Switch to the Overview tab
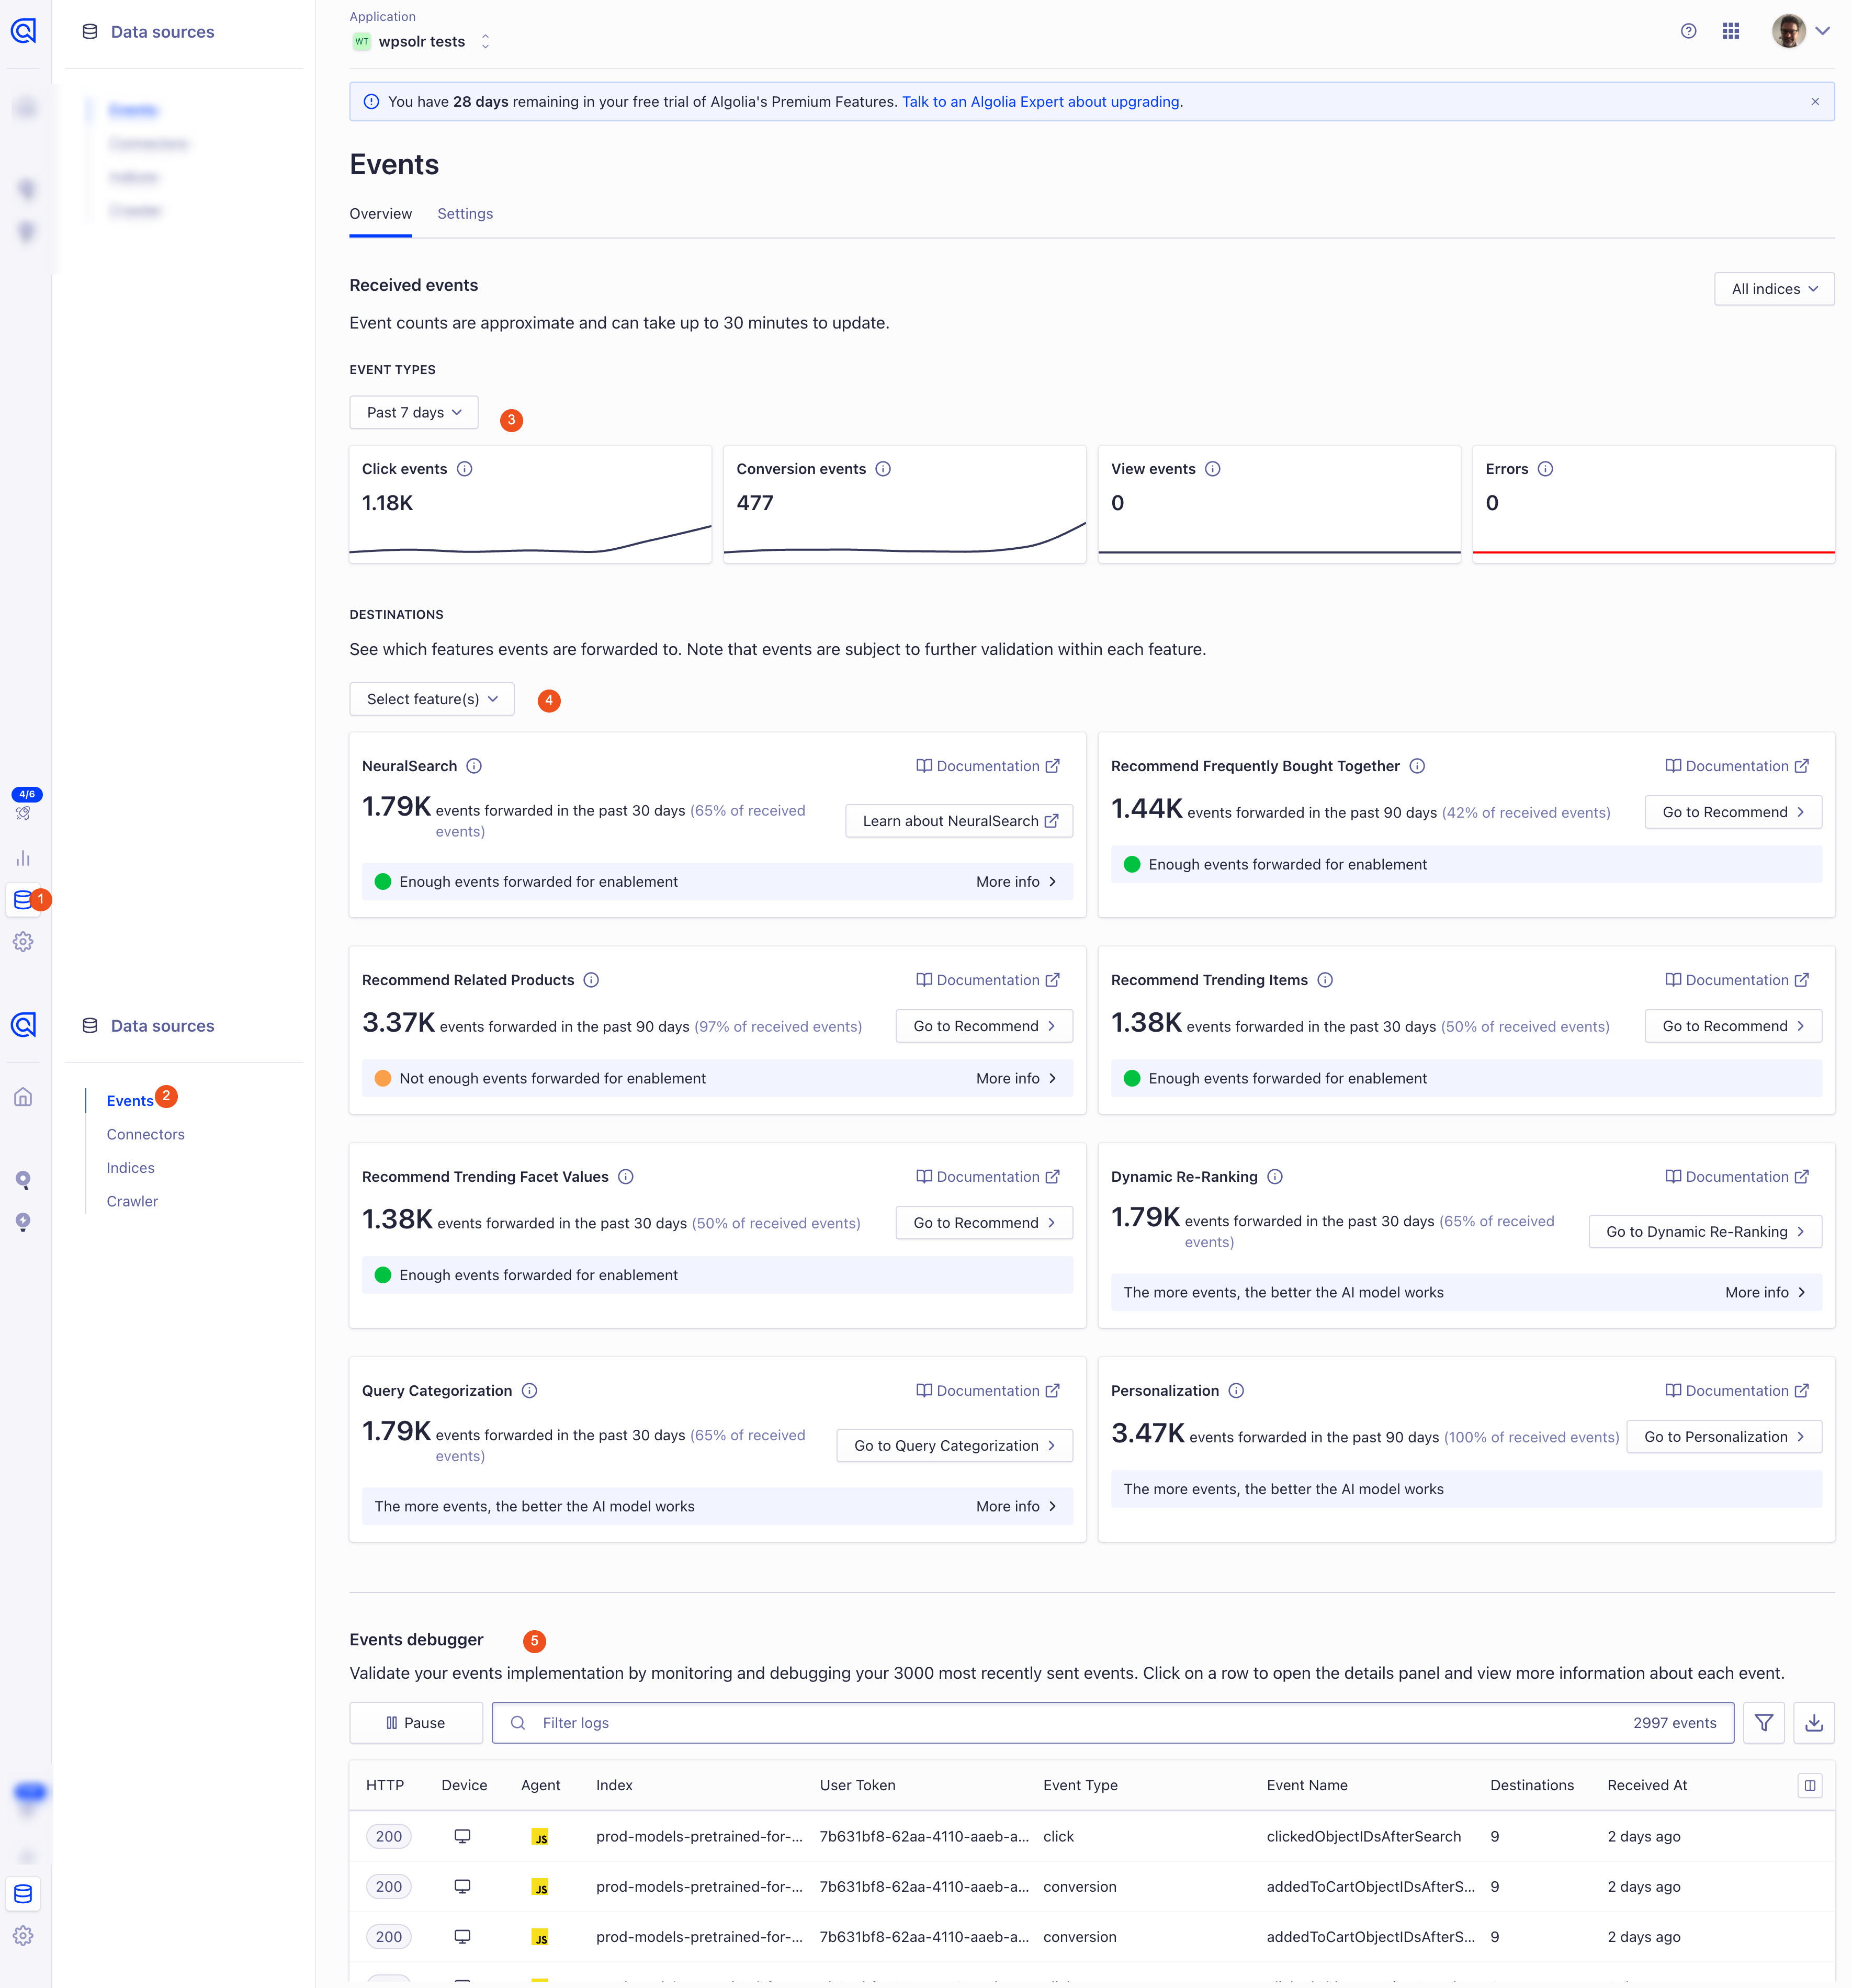 click(x=380, y=214)
